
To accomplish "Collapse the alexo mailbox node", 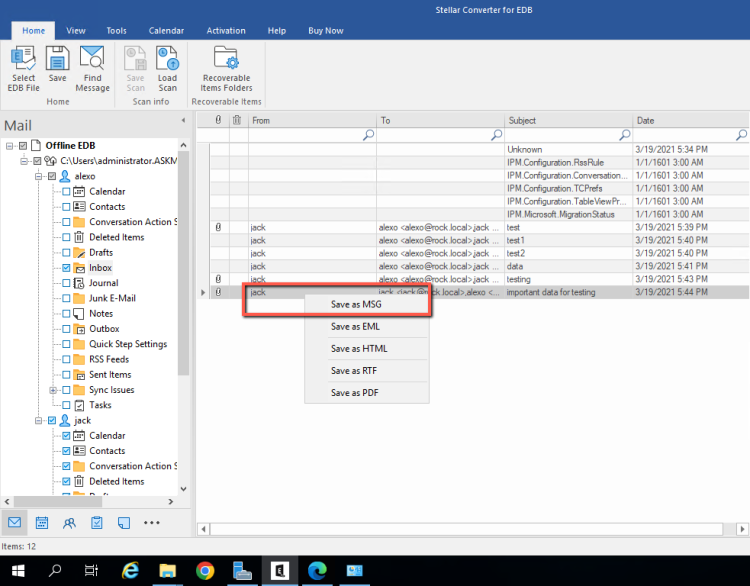I will pos(38,176).
